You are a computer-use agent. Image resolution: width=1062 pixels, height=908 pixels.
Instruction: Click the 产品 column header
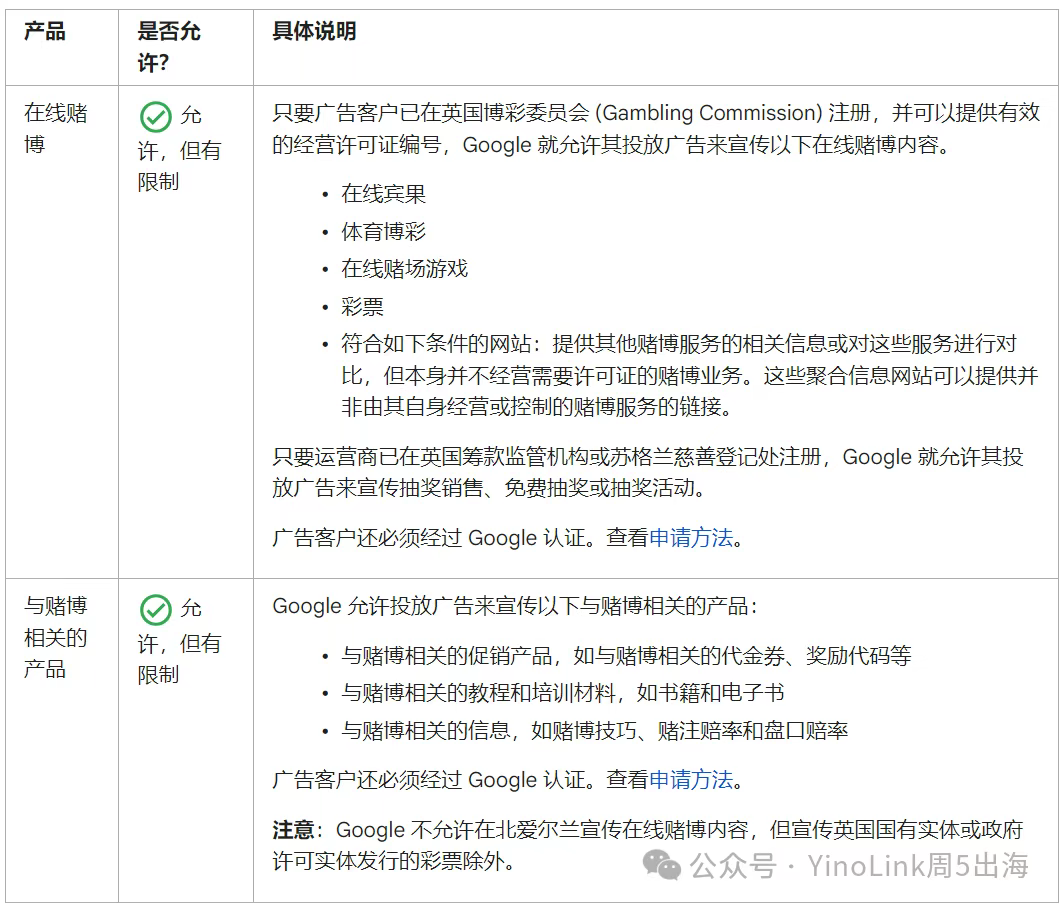point(45,31)
